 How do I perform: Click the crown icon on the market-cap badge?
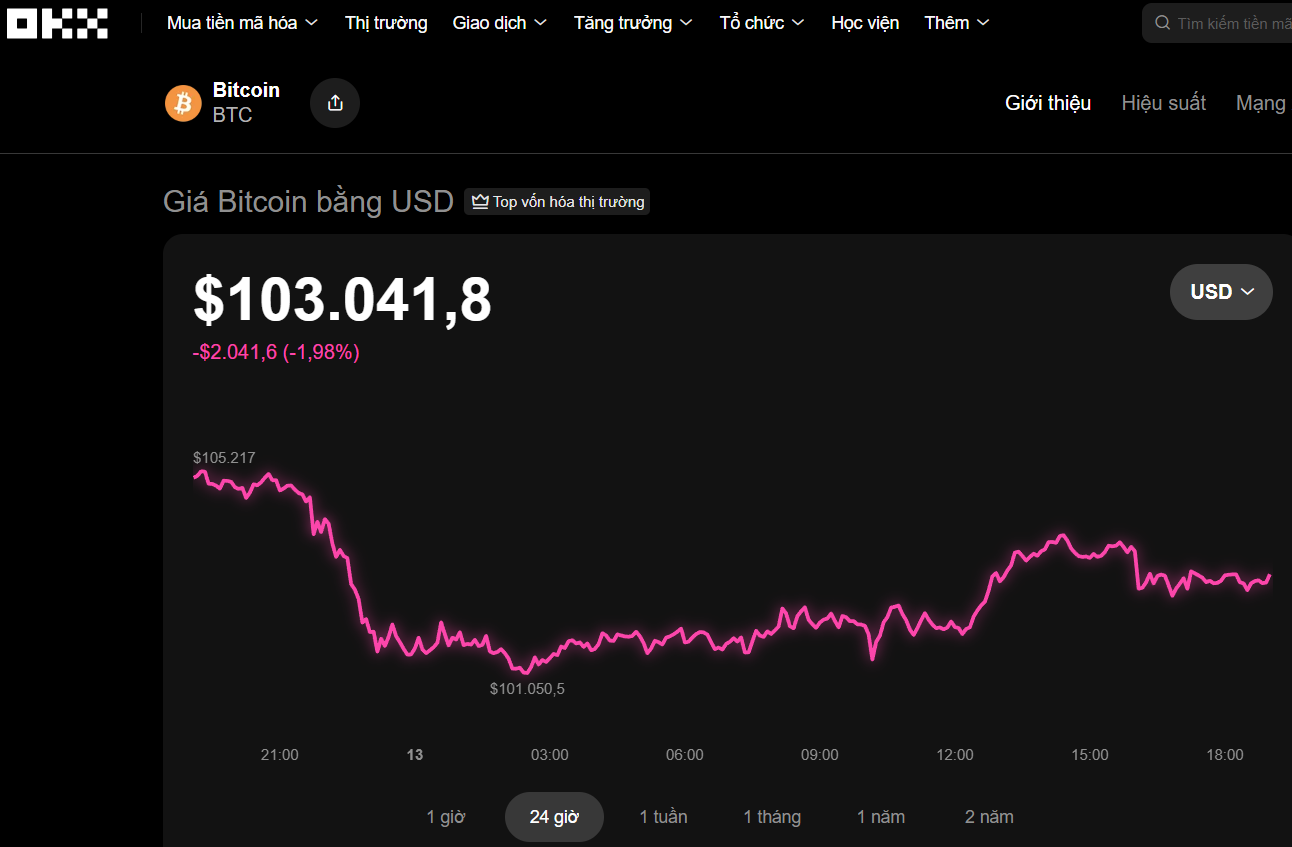[480, 201]
